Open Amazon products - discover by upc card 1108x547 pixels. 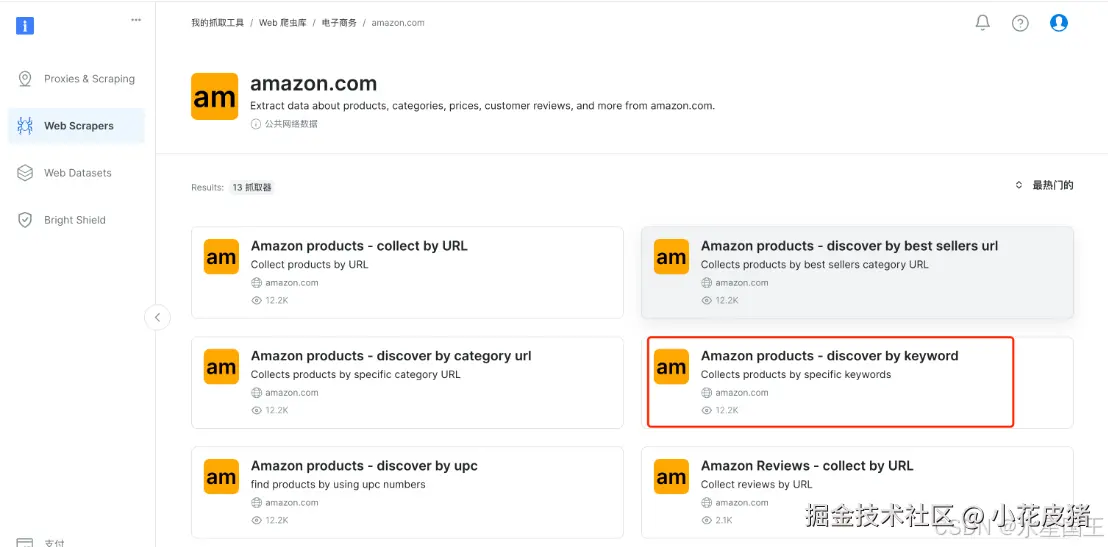pos(364,466)
